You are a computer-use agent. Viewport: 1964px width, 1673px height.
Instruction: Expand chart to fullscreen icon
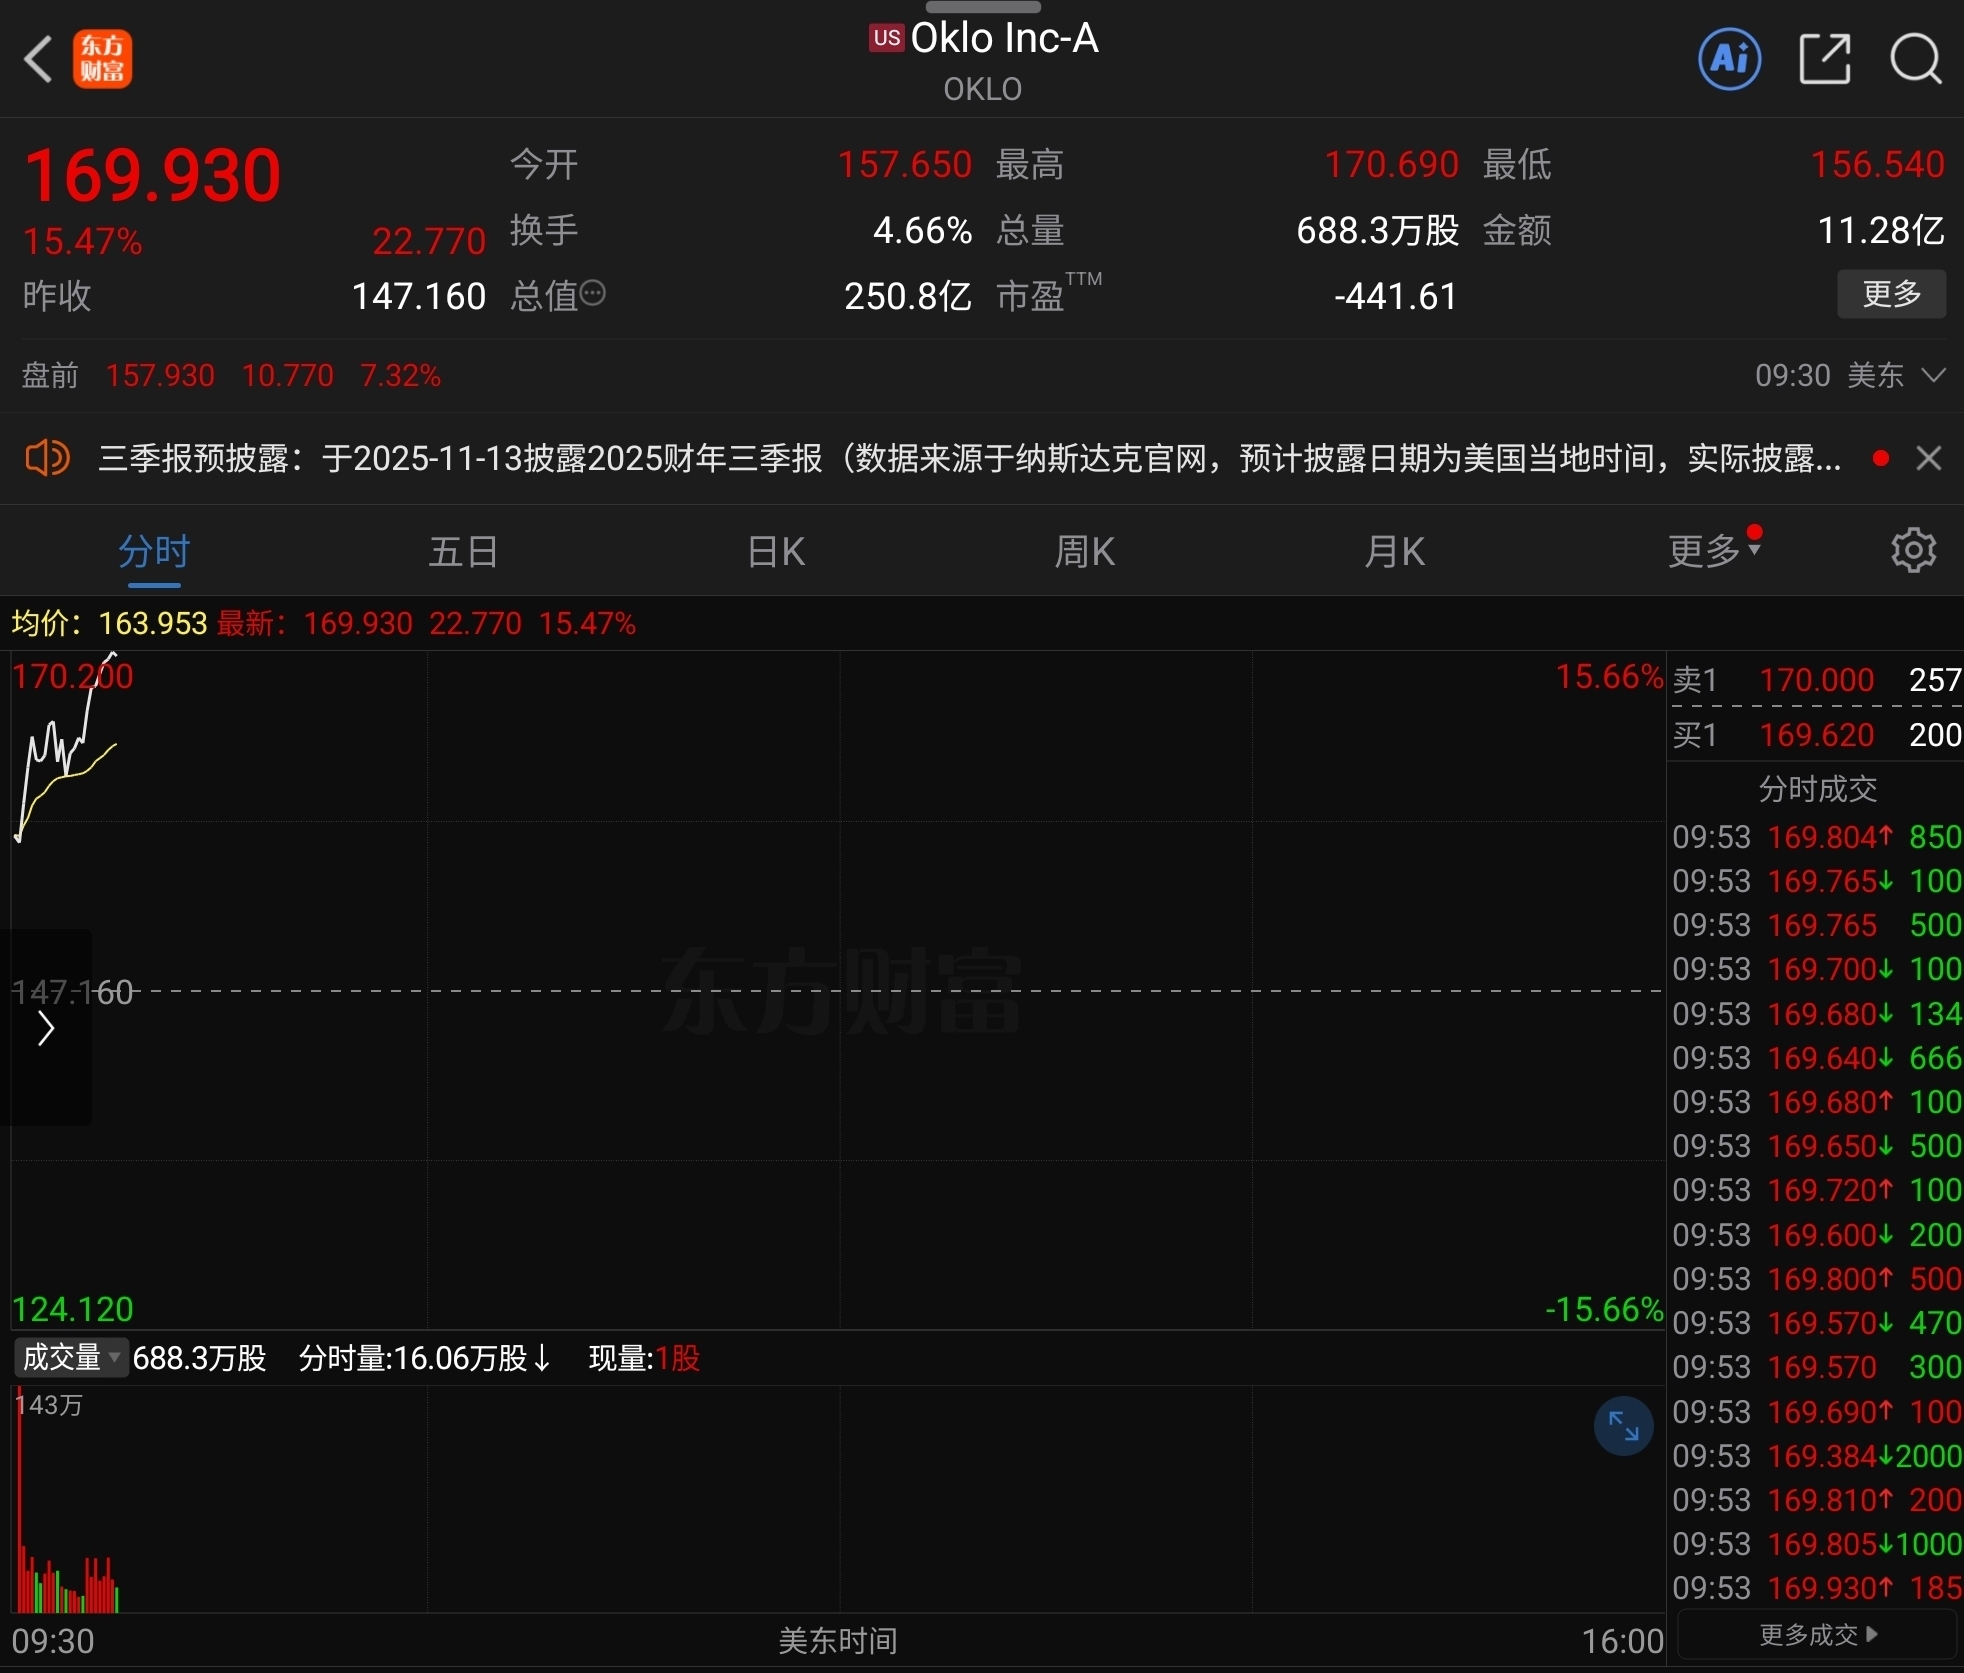pyautogui.click(x=1623, y=1425)
